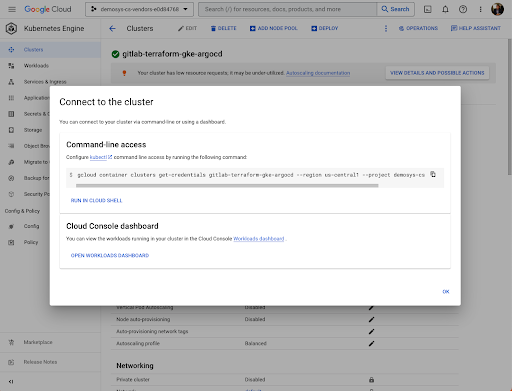
Task: Click the Google Cloud logo
Action: (48, 9)
